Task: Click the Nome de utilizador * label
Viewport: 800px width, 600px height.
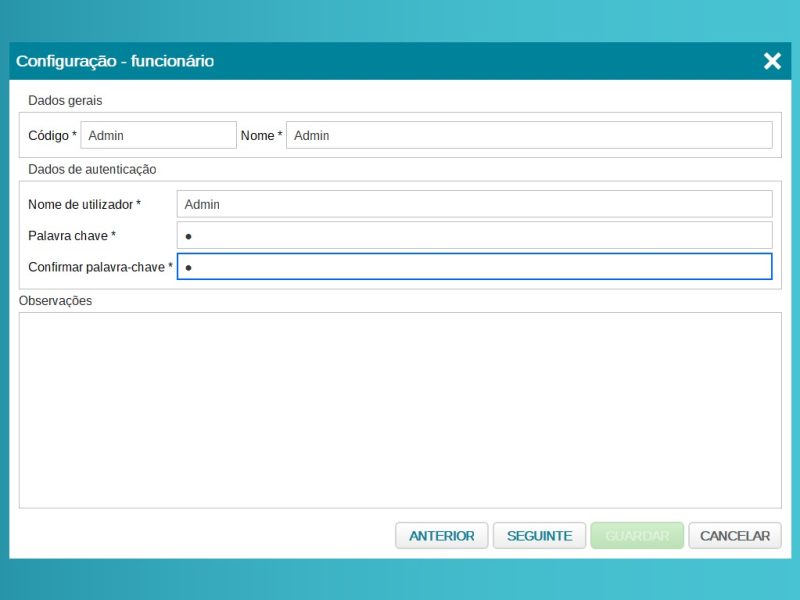Action: point(84,204)
